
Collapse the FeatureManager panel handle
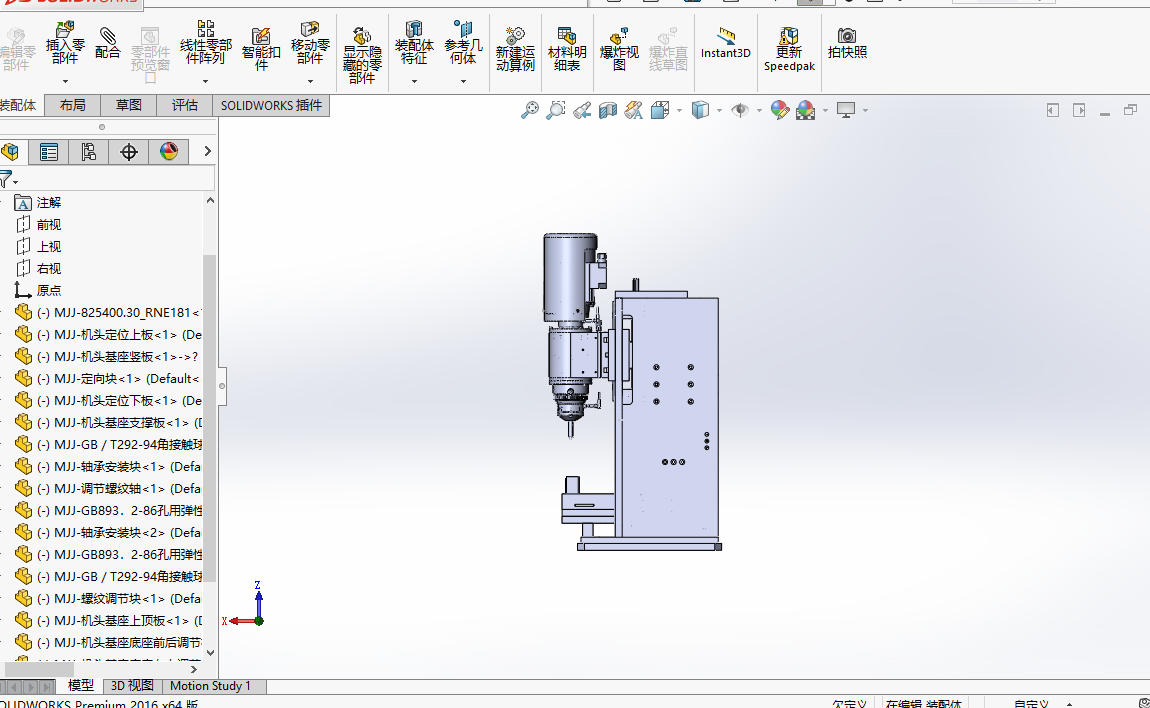pyautogui.click(x=221, y=386)
